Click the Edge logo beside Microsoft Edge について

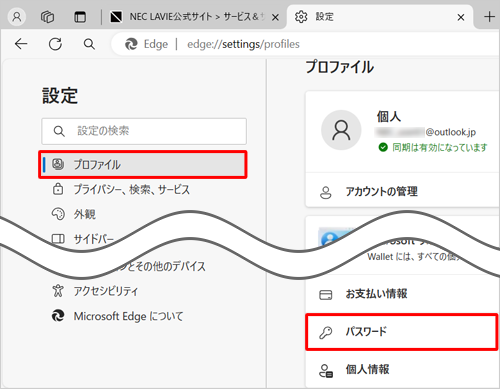tap(58, 316)
